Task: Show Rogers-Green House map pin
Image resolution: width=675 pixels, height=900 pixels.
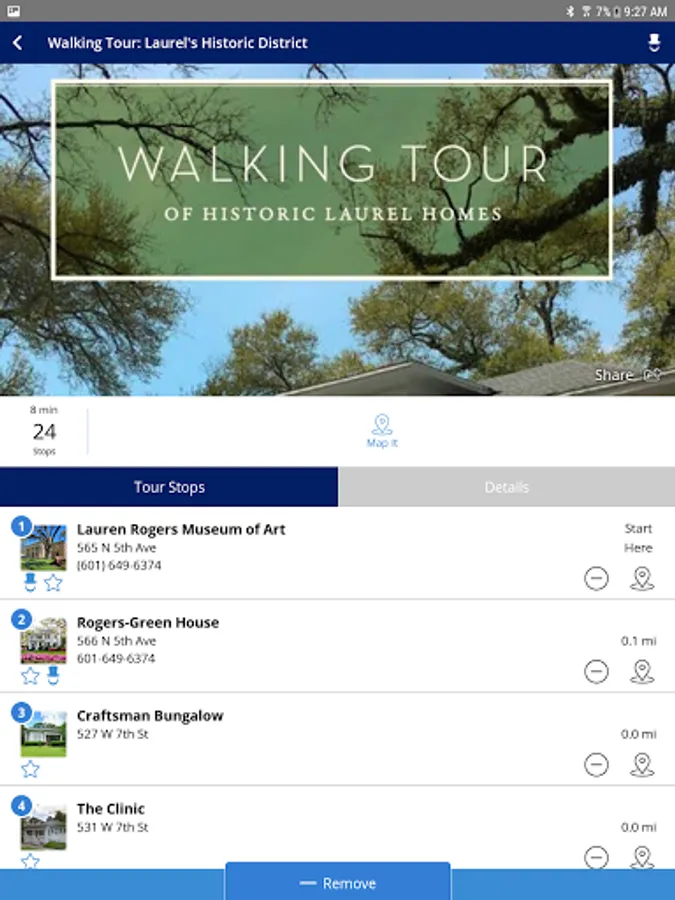Action: pos(642,672)
